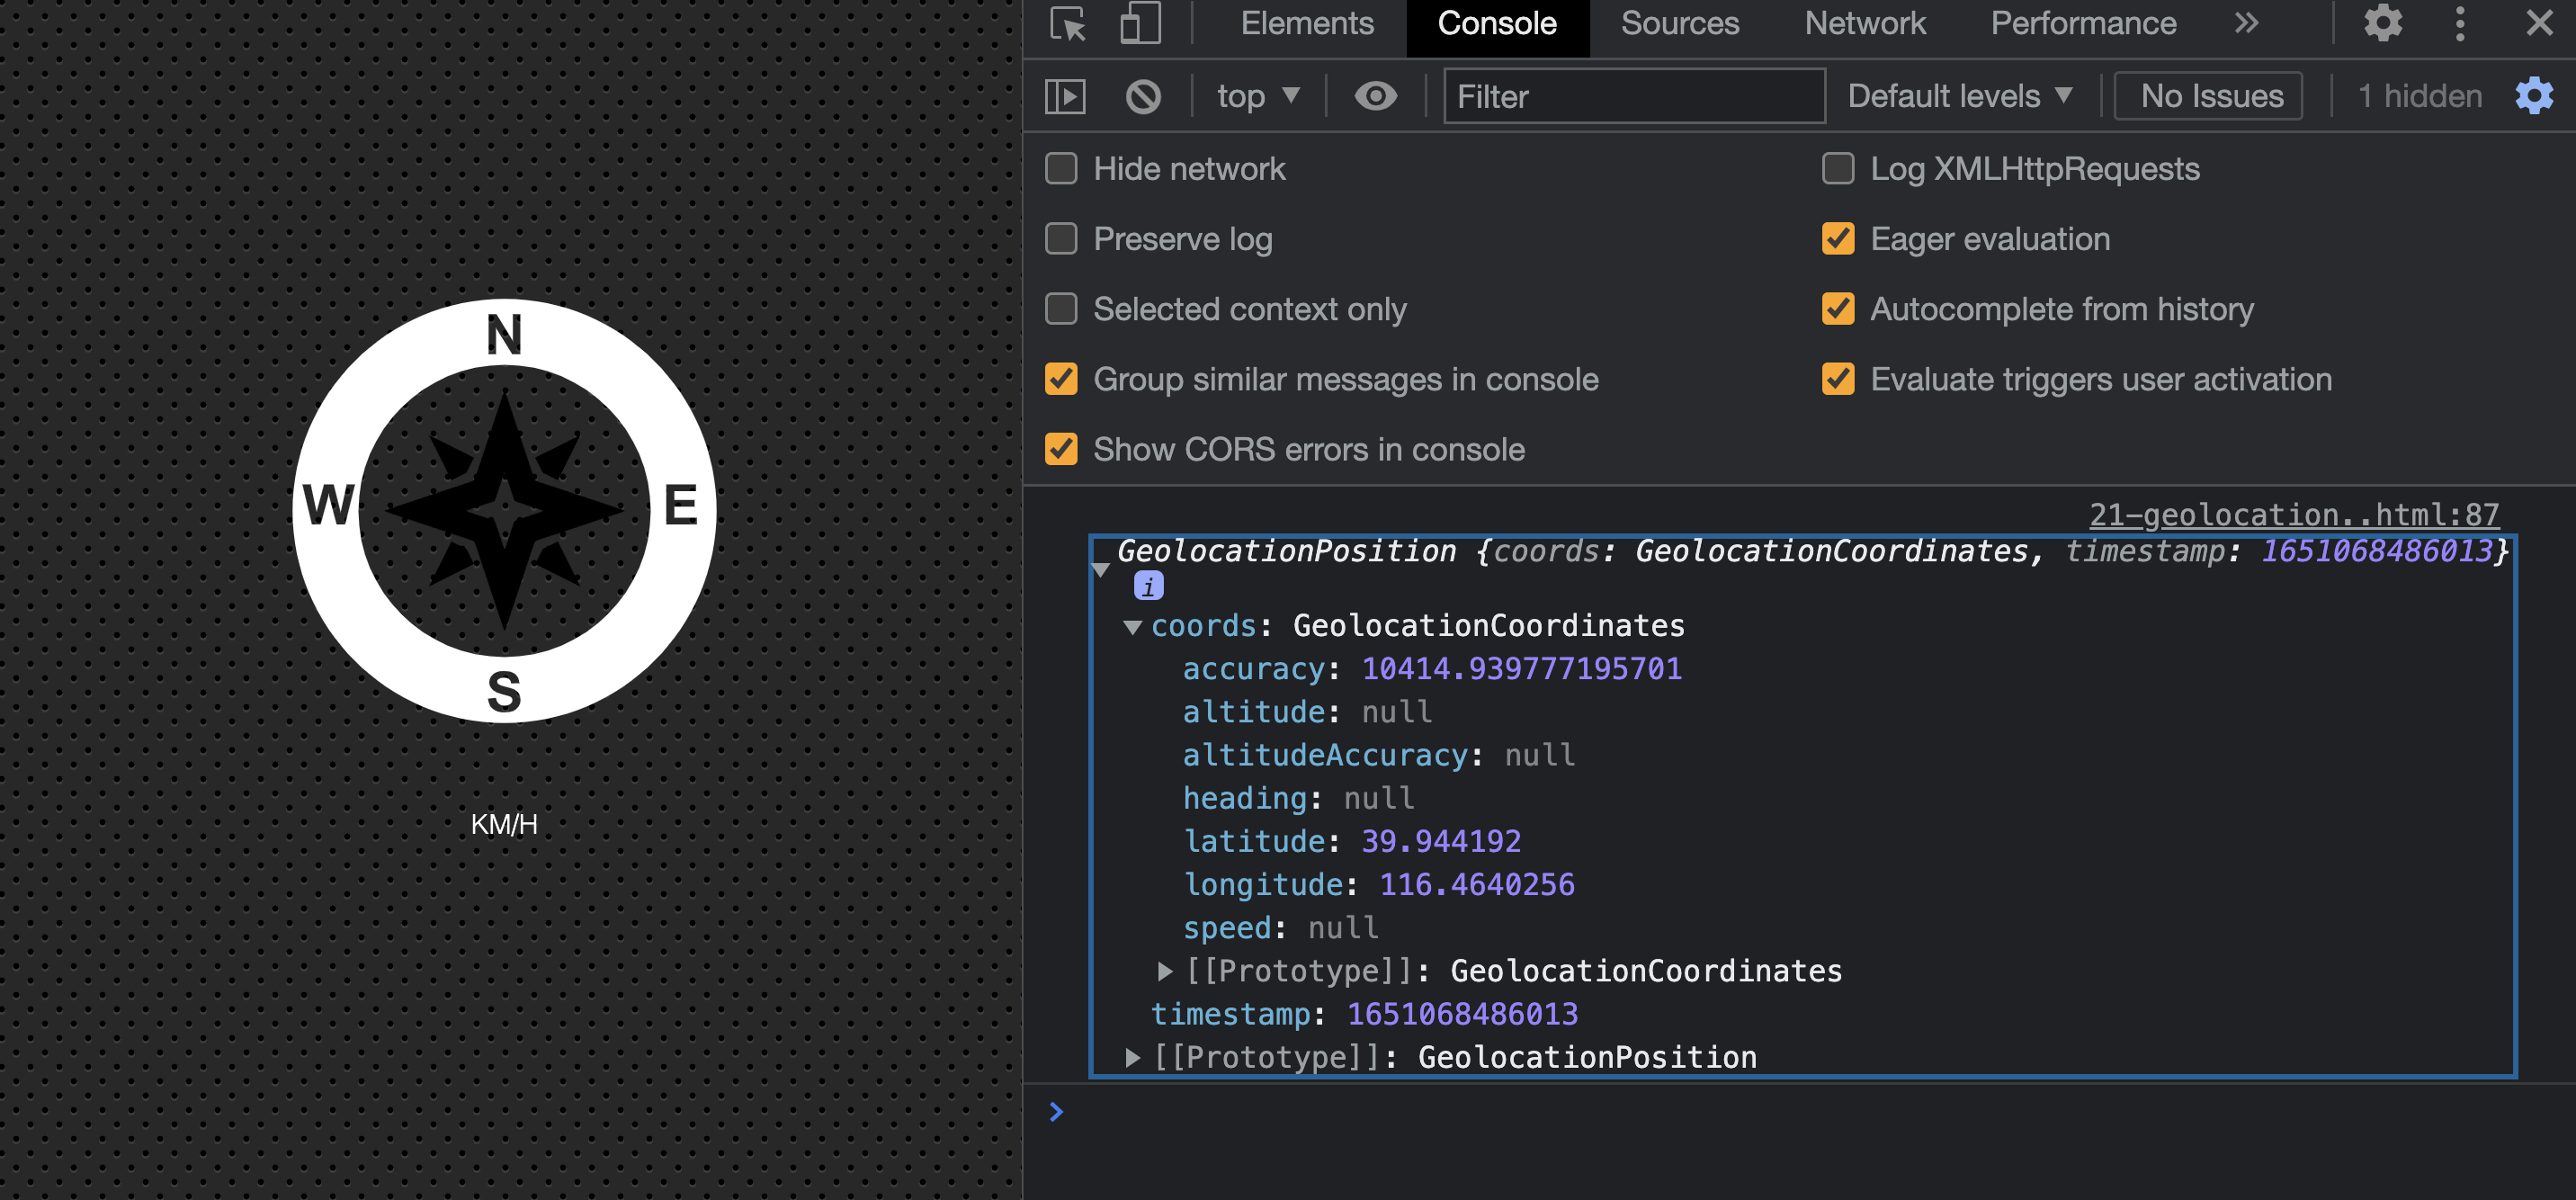This screenshot has width=2576, height=1200.
Task: Switch to the Sources tab
Action: [1679, 24]
